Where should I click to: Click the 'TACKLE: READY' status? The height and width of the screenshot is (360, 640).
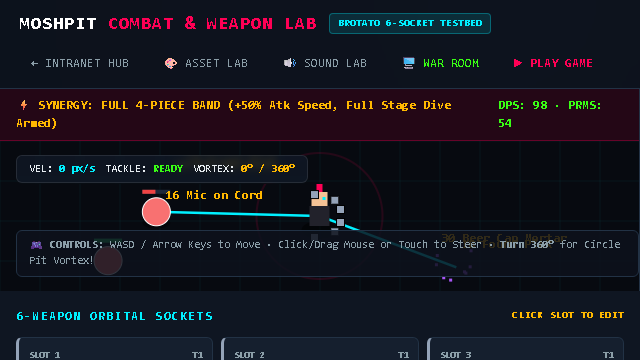pos(144,169)
